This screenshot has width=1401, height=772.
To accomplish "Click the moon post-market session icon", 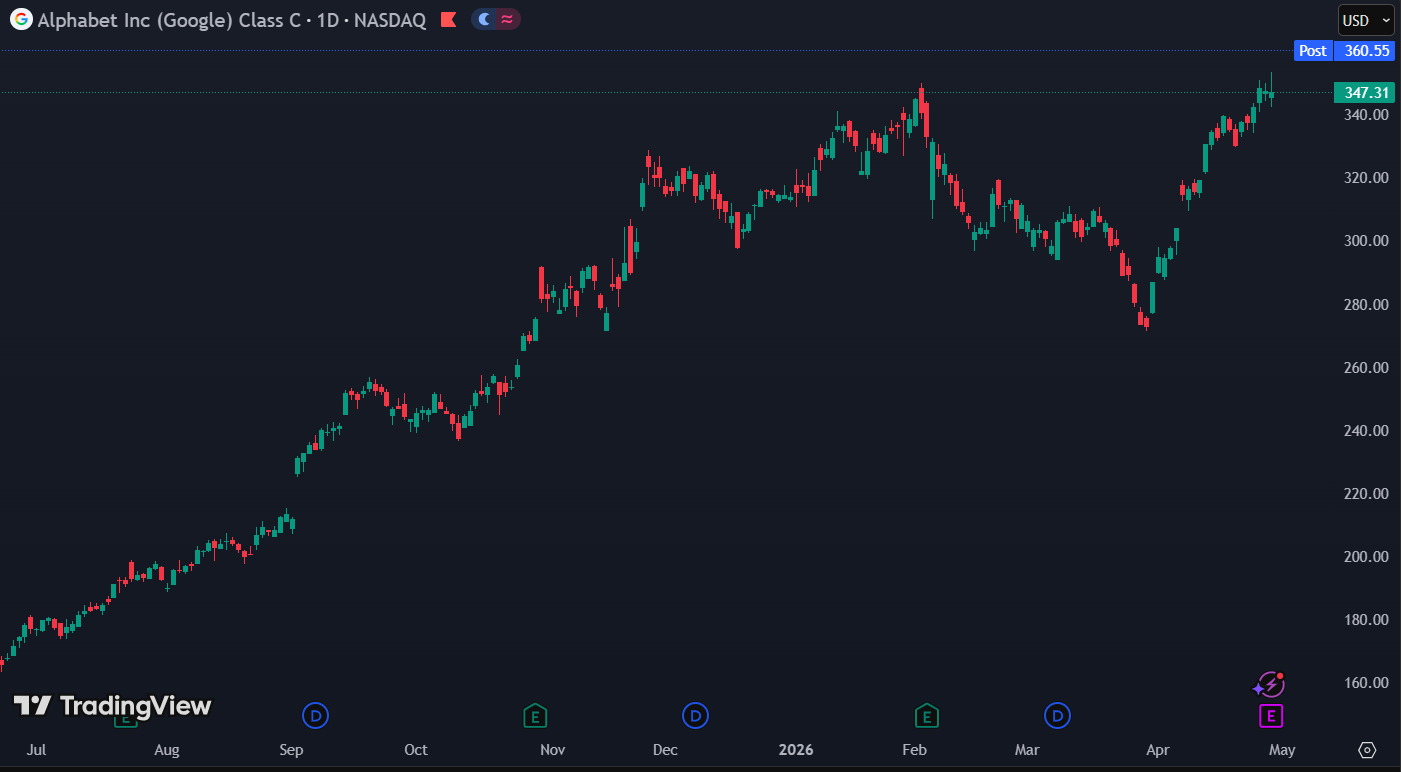I will click(485, 19).
